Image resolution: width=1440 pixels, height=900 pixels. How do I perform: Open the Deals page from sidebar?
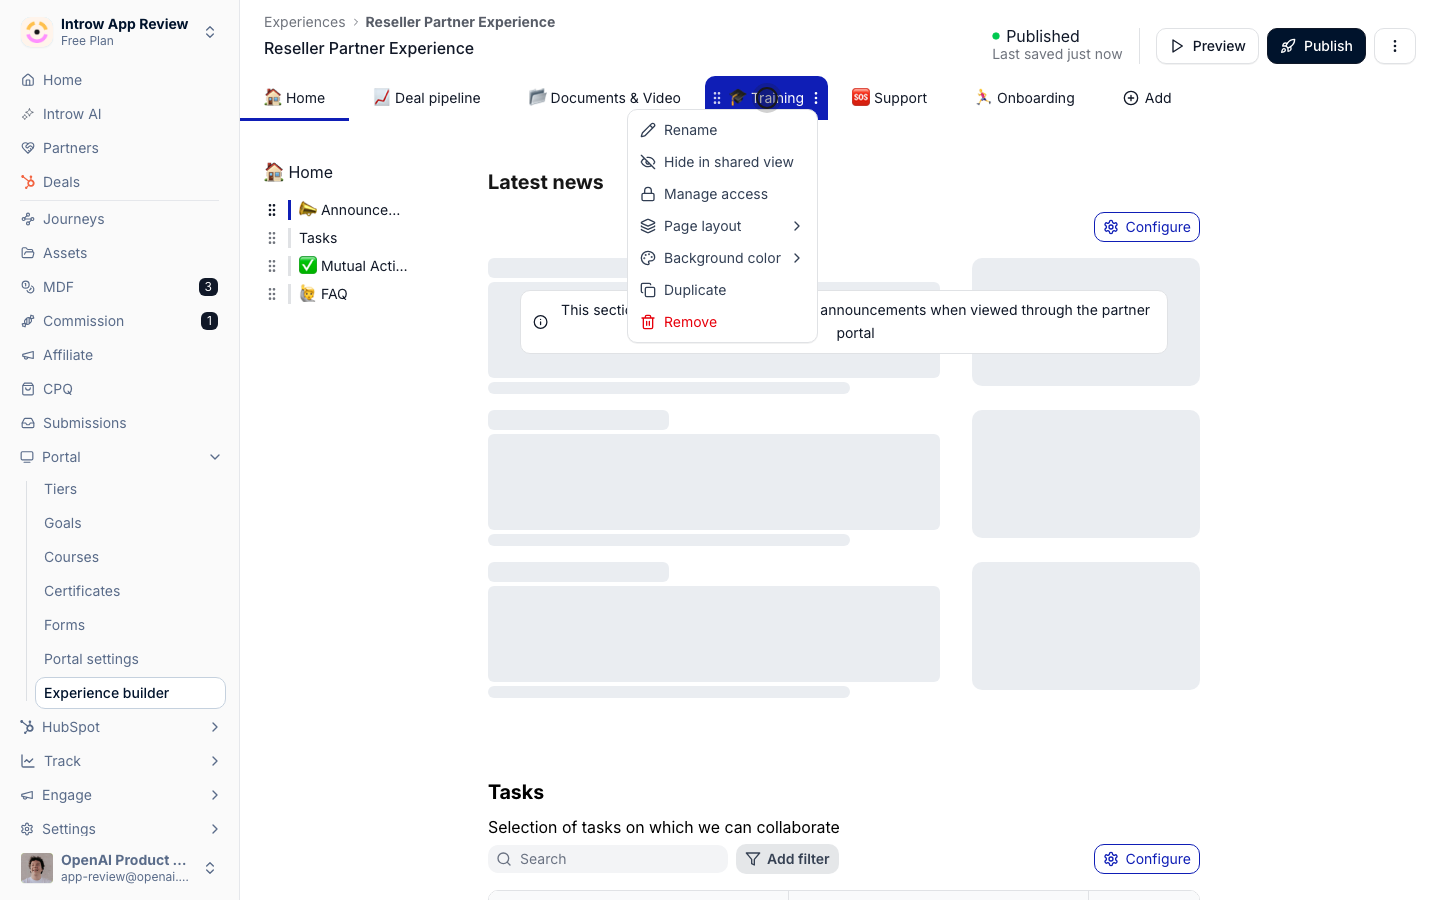(120, 182)
